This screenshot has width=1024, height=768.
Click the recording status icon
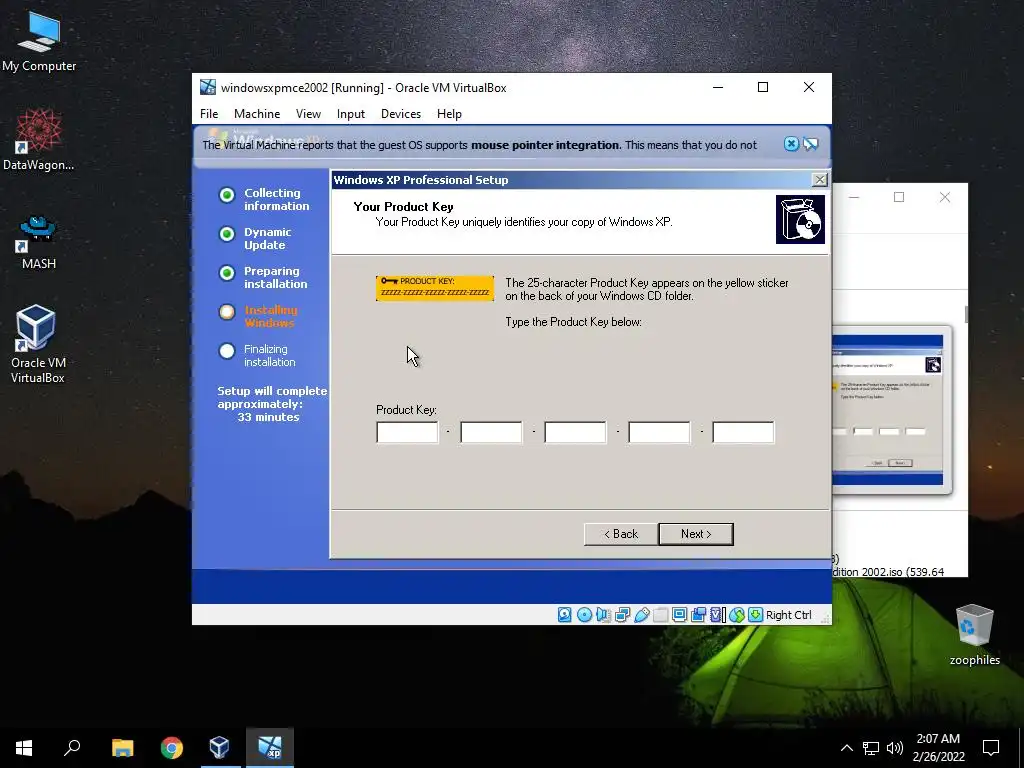pyautogui.click(x=698, y=615)
